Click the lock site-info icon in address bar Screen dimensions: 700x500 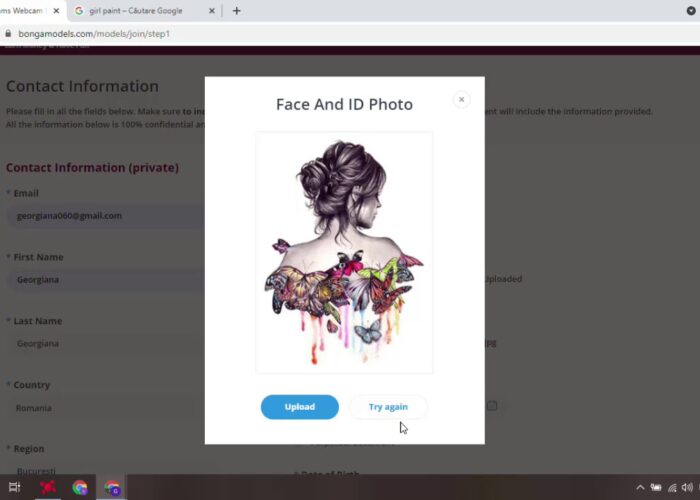pyautogui.click(x=8, y=33)
